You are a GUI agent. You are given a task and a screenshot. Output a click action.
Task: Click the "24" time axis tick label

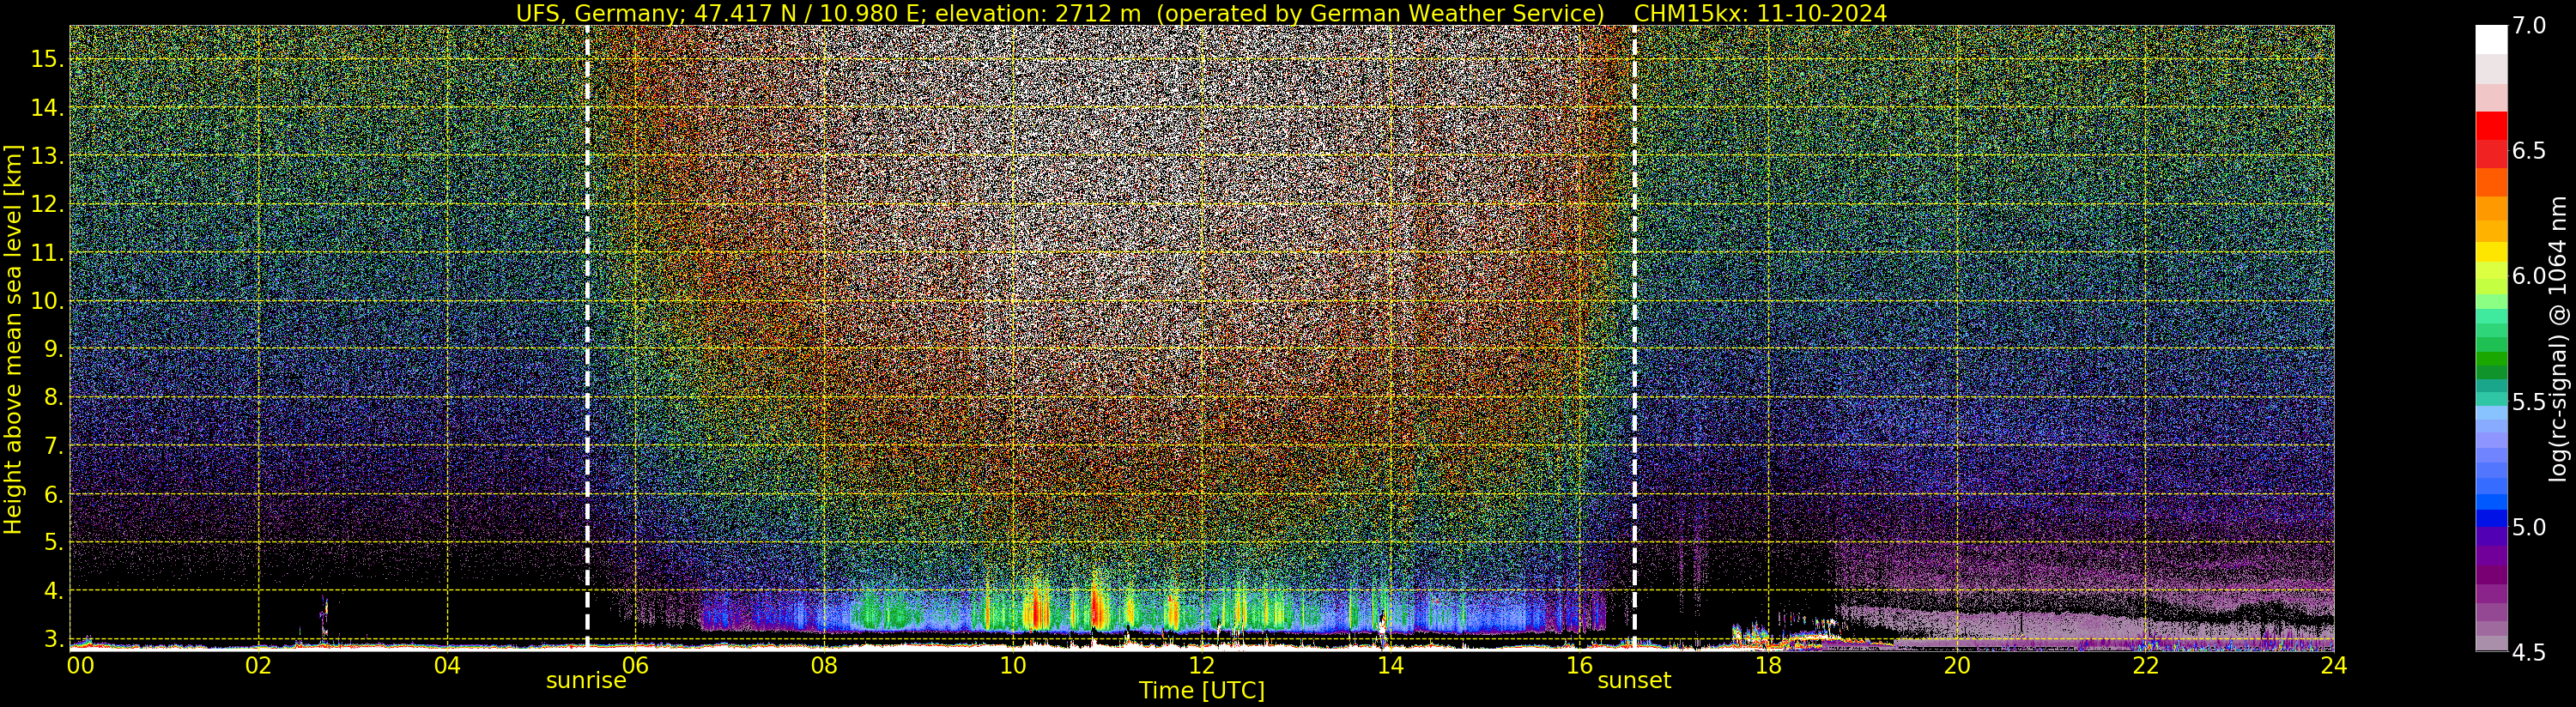click(2333, 665)
